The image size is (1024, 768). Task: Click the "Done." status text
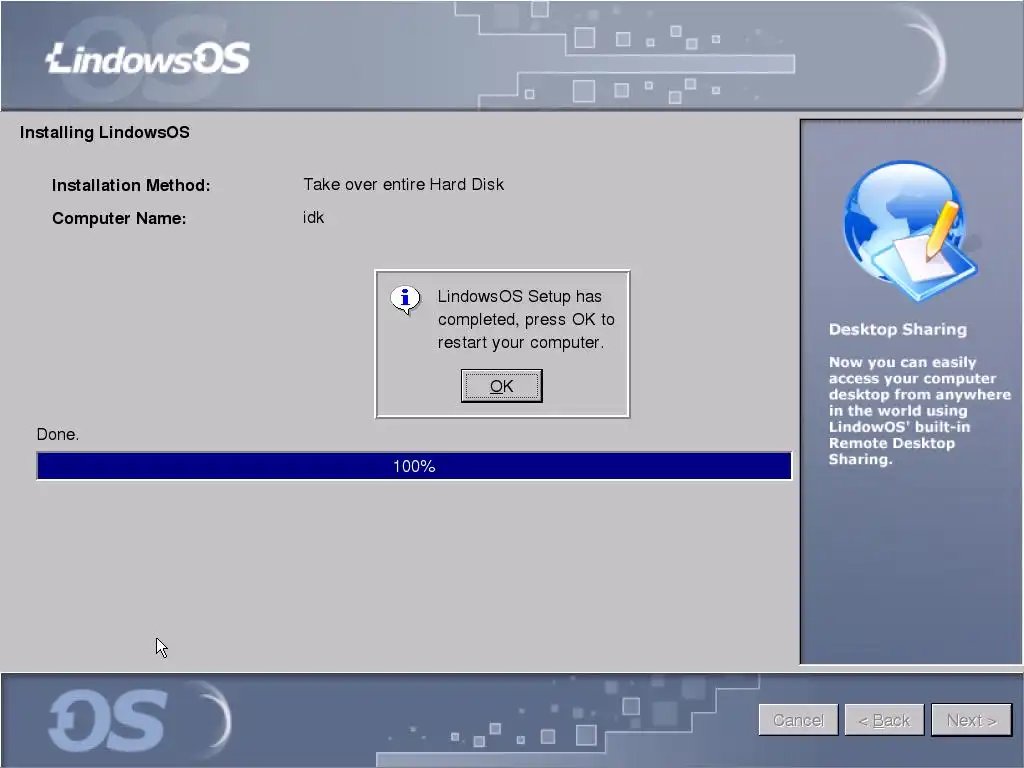(x=57, y=434)
